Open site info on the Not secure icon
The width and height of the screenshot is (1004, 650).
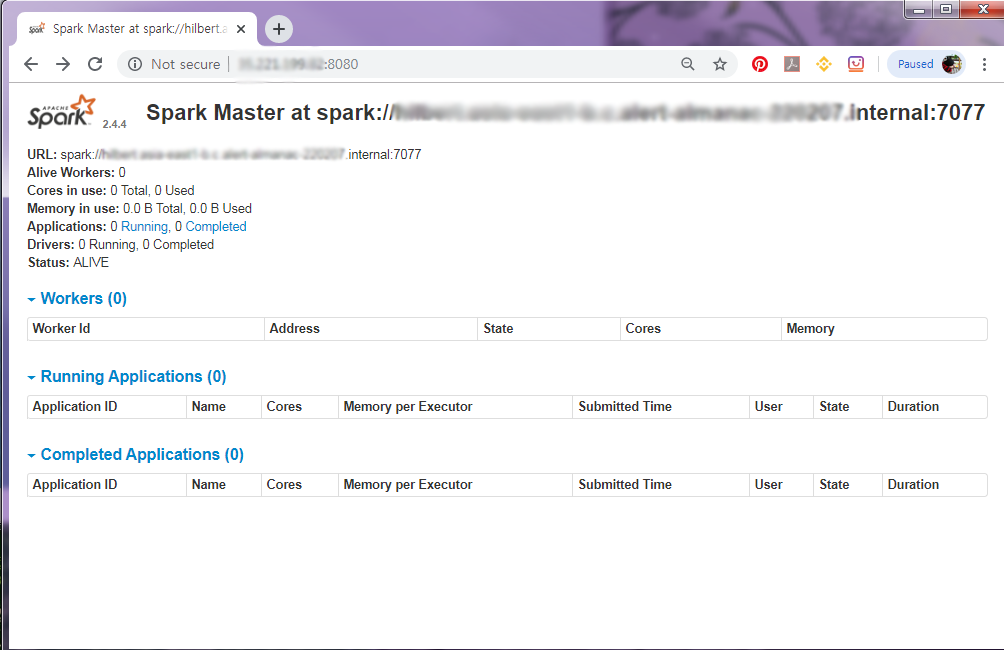(x=134, y=64)
